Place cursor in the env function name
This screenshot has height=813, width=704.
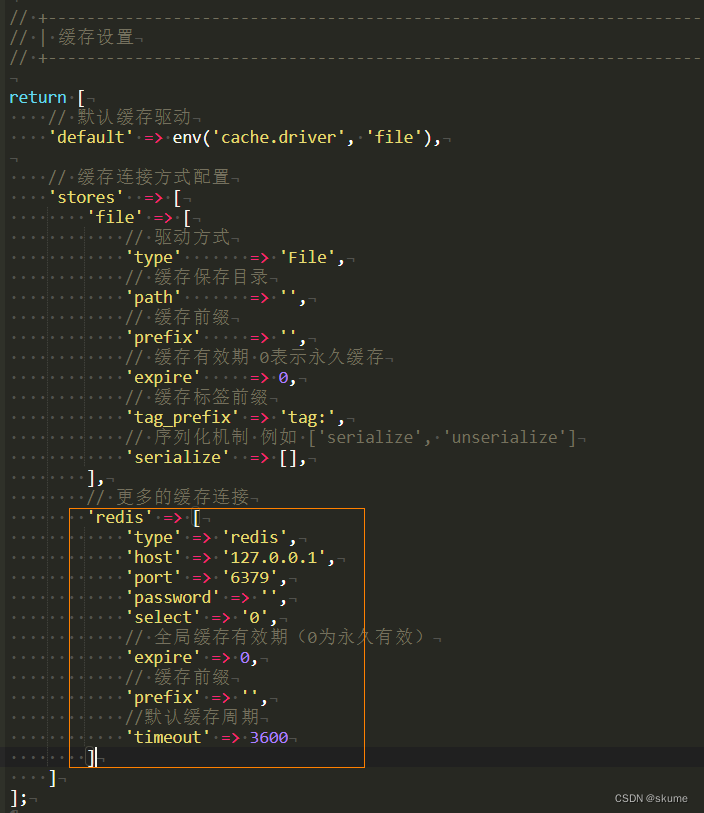(187, 137)
